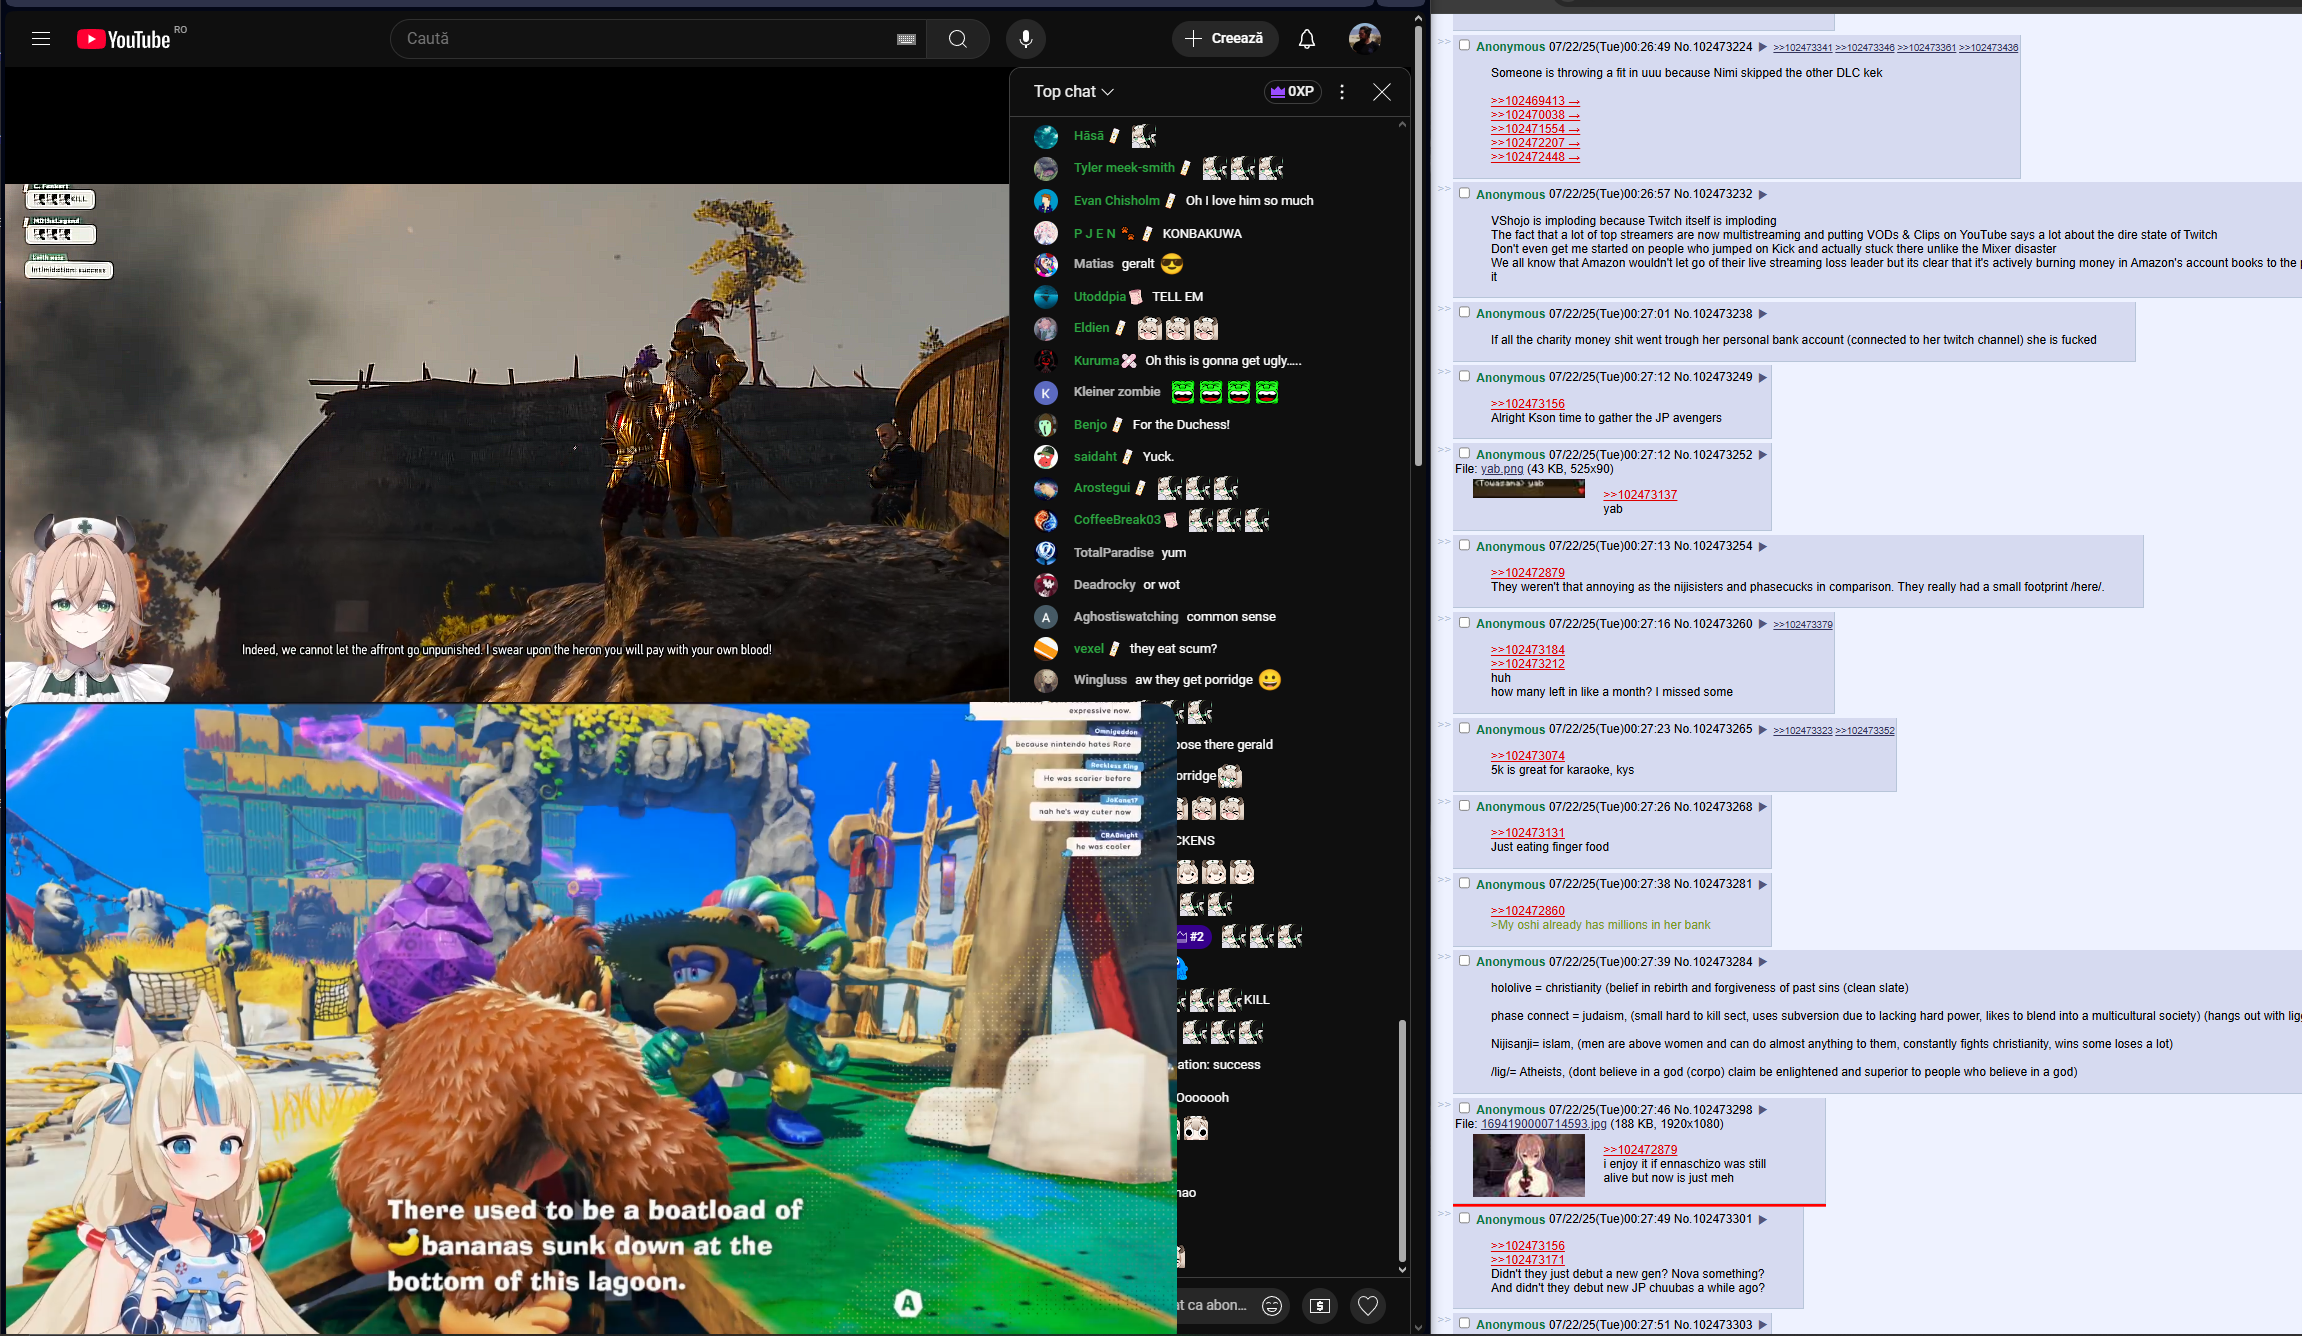This screenshot has height=1336, width=2302.
Task: Follow backlink >>102473379
Action: 1803,625
